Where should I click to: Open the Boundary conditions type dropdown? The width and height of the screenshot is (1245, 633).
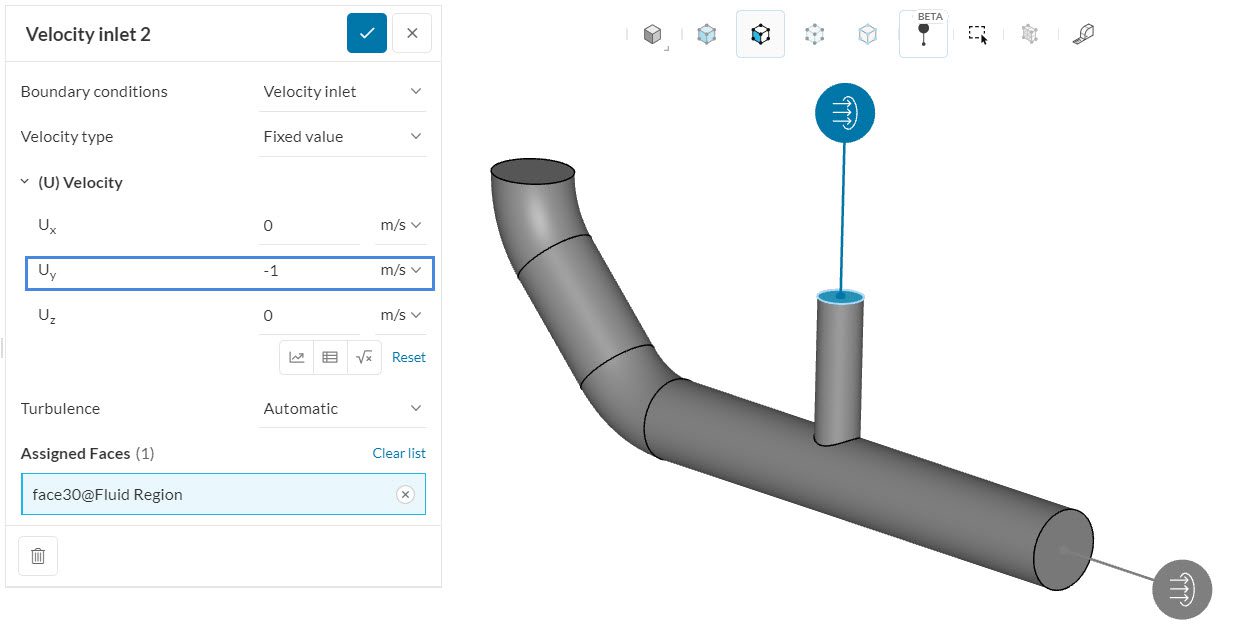pyautogui.click(x=342, y=92)
